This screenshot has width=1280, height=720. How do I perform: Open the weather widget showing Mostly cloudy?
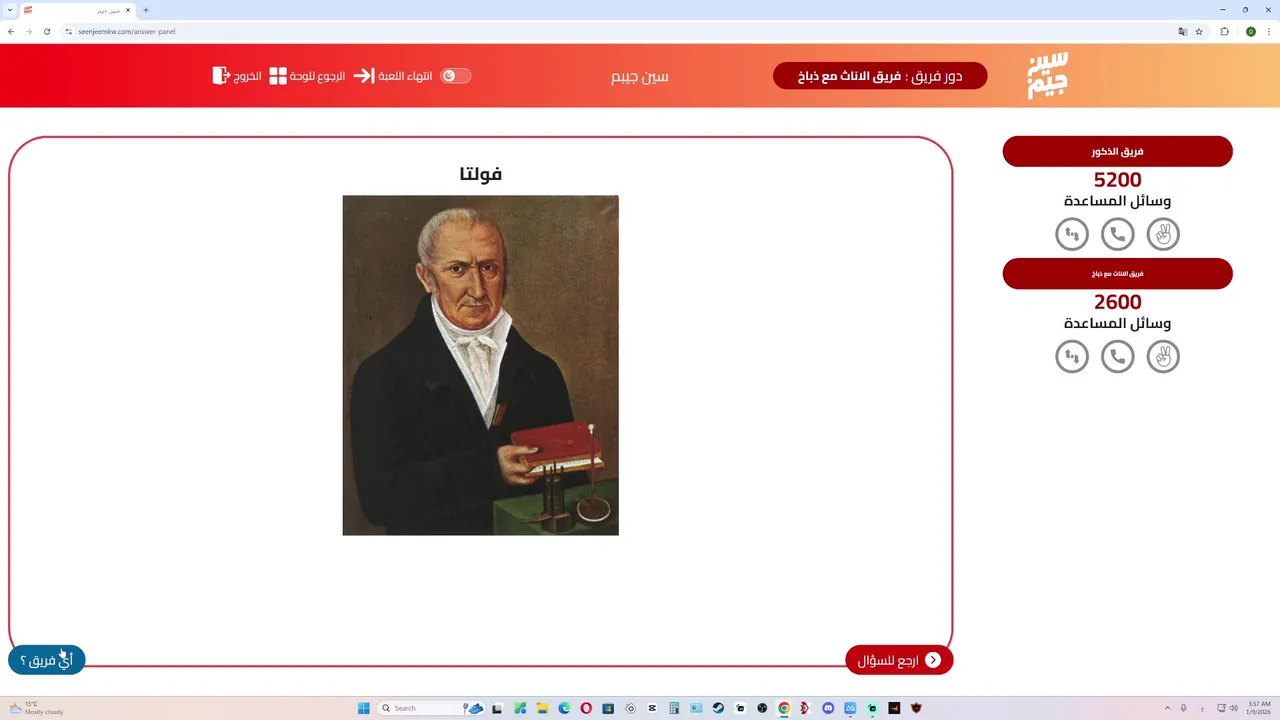pyautogui.click(x=36, y=708)
